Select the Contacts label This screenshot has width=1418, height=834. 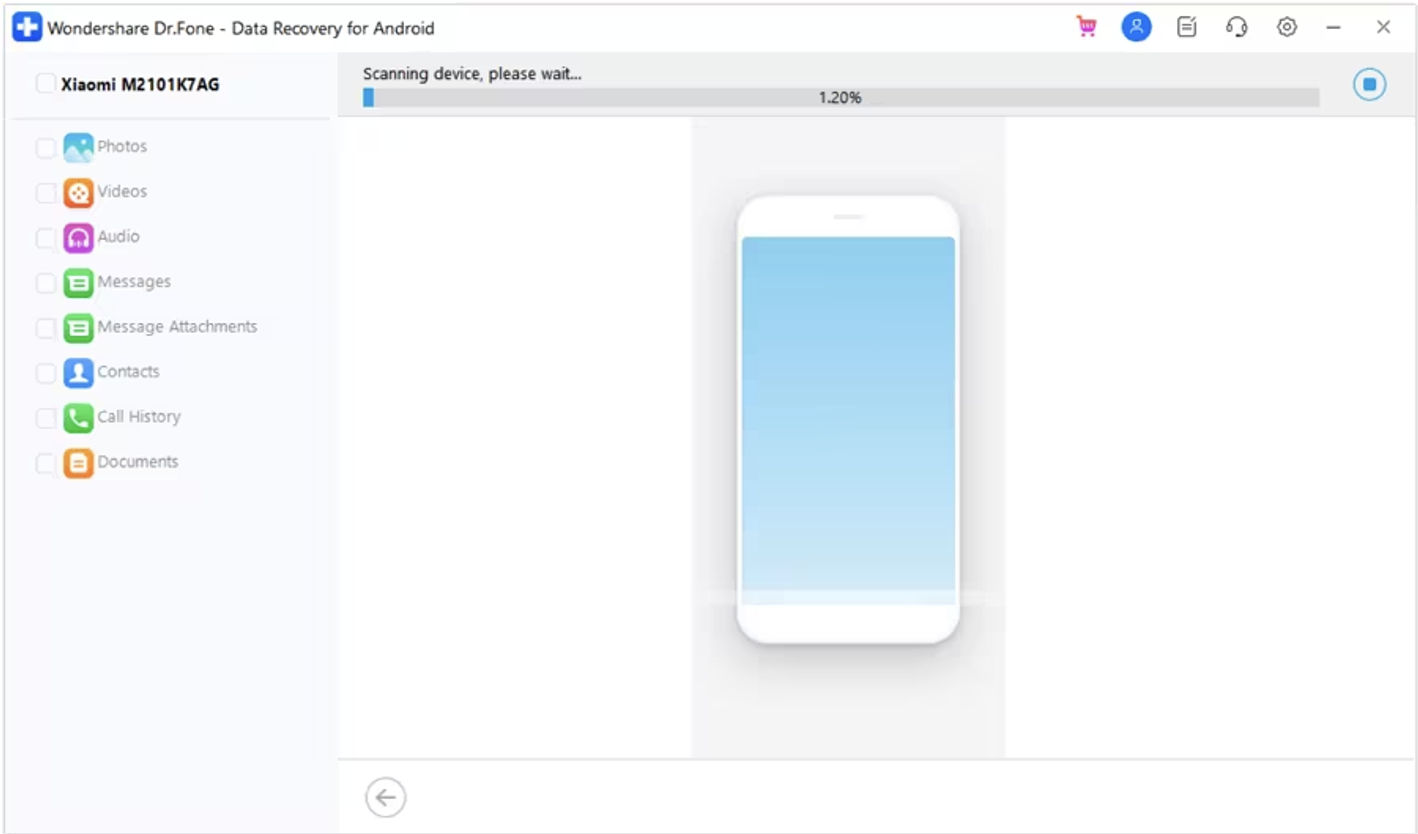pos(128,371)
